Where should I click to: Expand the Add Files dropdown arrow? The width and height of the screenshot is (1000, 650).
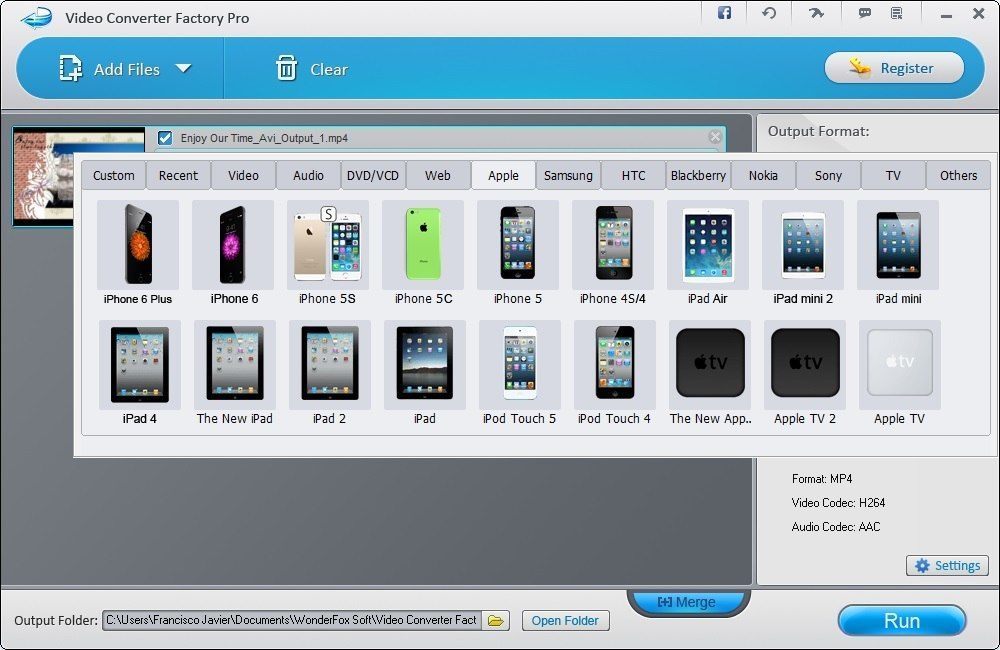pyautogui.click(x=185, y=68)
